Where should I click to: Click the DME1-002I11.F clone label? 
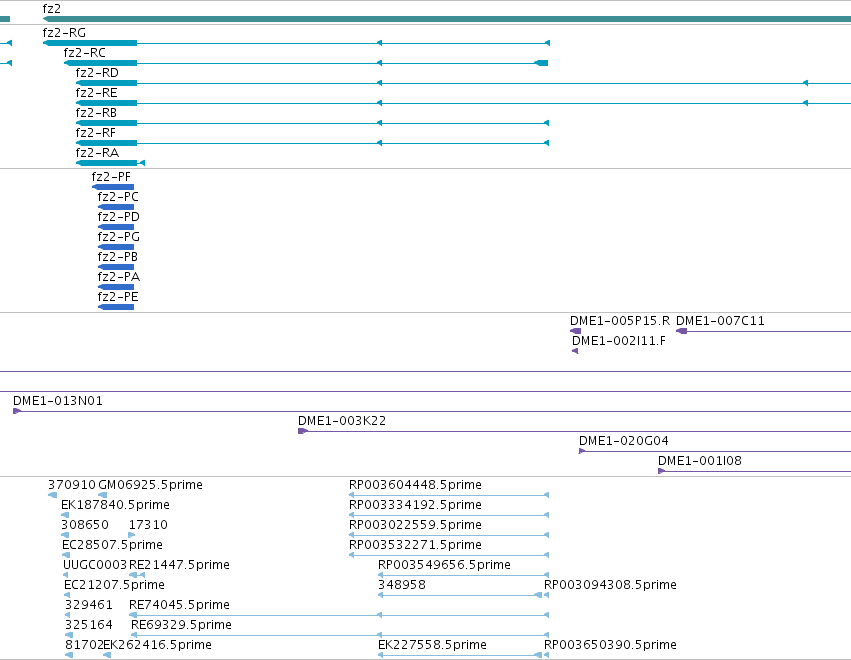click(x=619, y=341)
